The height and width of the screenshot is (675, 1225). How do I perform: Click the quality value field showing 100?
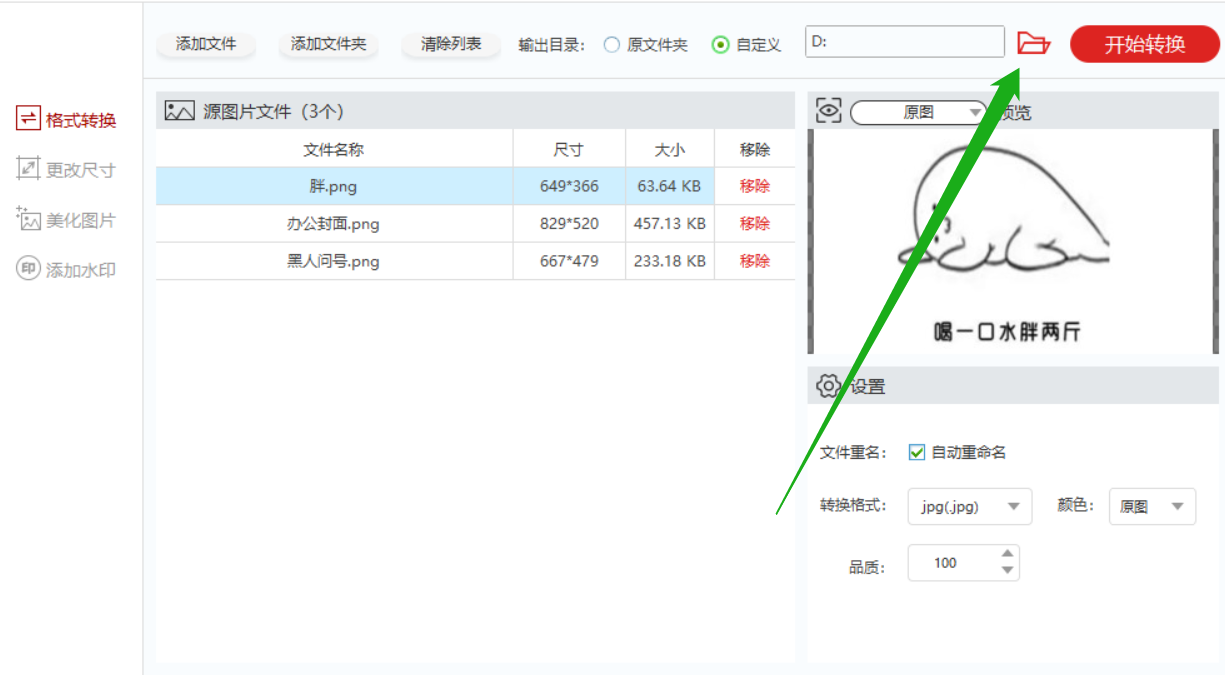[953, 563]
